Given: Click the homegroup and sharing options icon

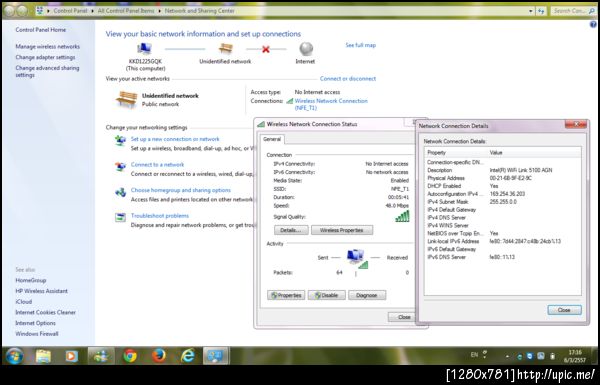Looking at the screenshot, I should (121, 192).
